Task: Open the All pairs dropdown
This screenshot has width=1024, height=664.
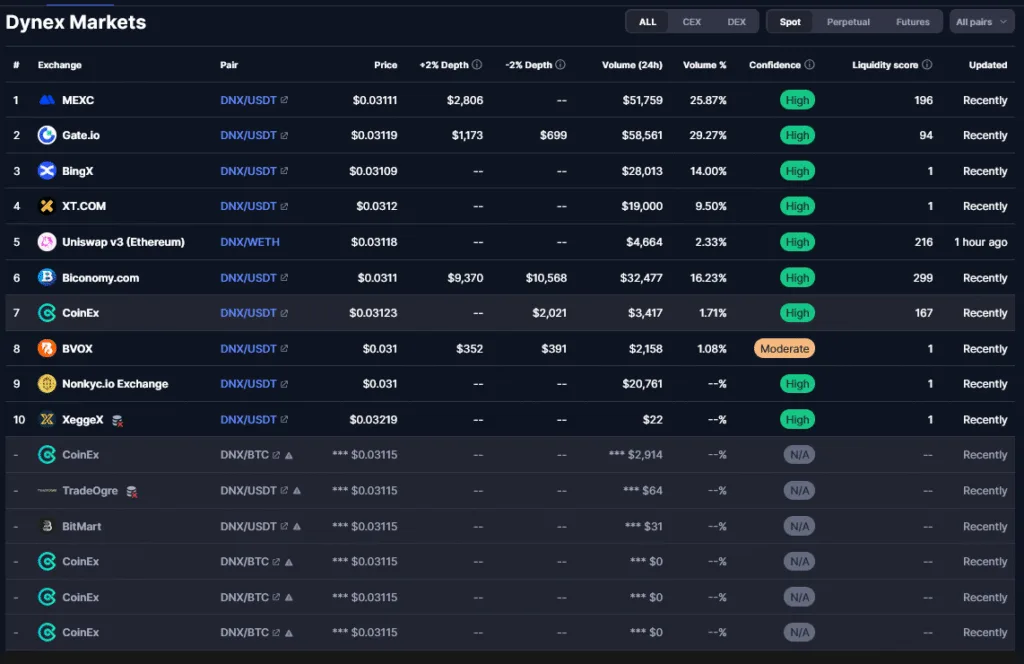Action: tap(982, 22)
